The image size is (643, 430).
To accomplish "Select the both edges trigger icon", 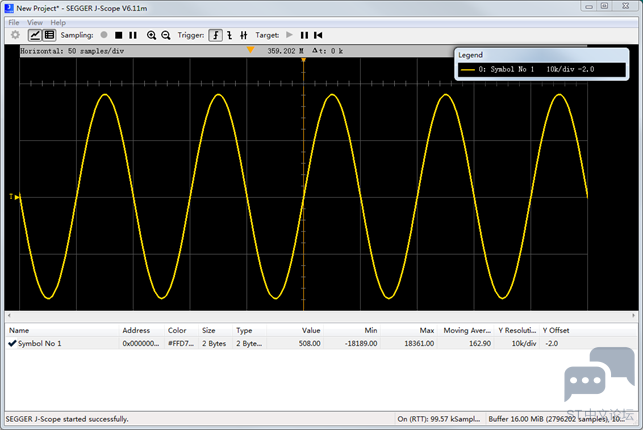I will [244, 35].
